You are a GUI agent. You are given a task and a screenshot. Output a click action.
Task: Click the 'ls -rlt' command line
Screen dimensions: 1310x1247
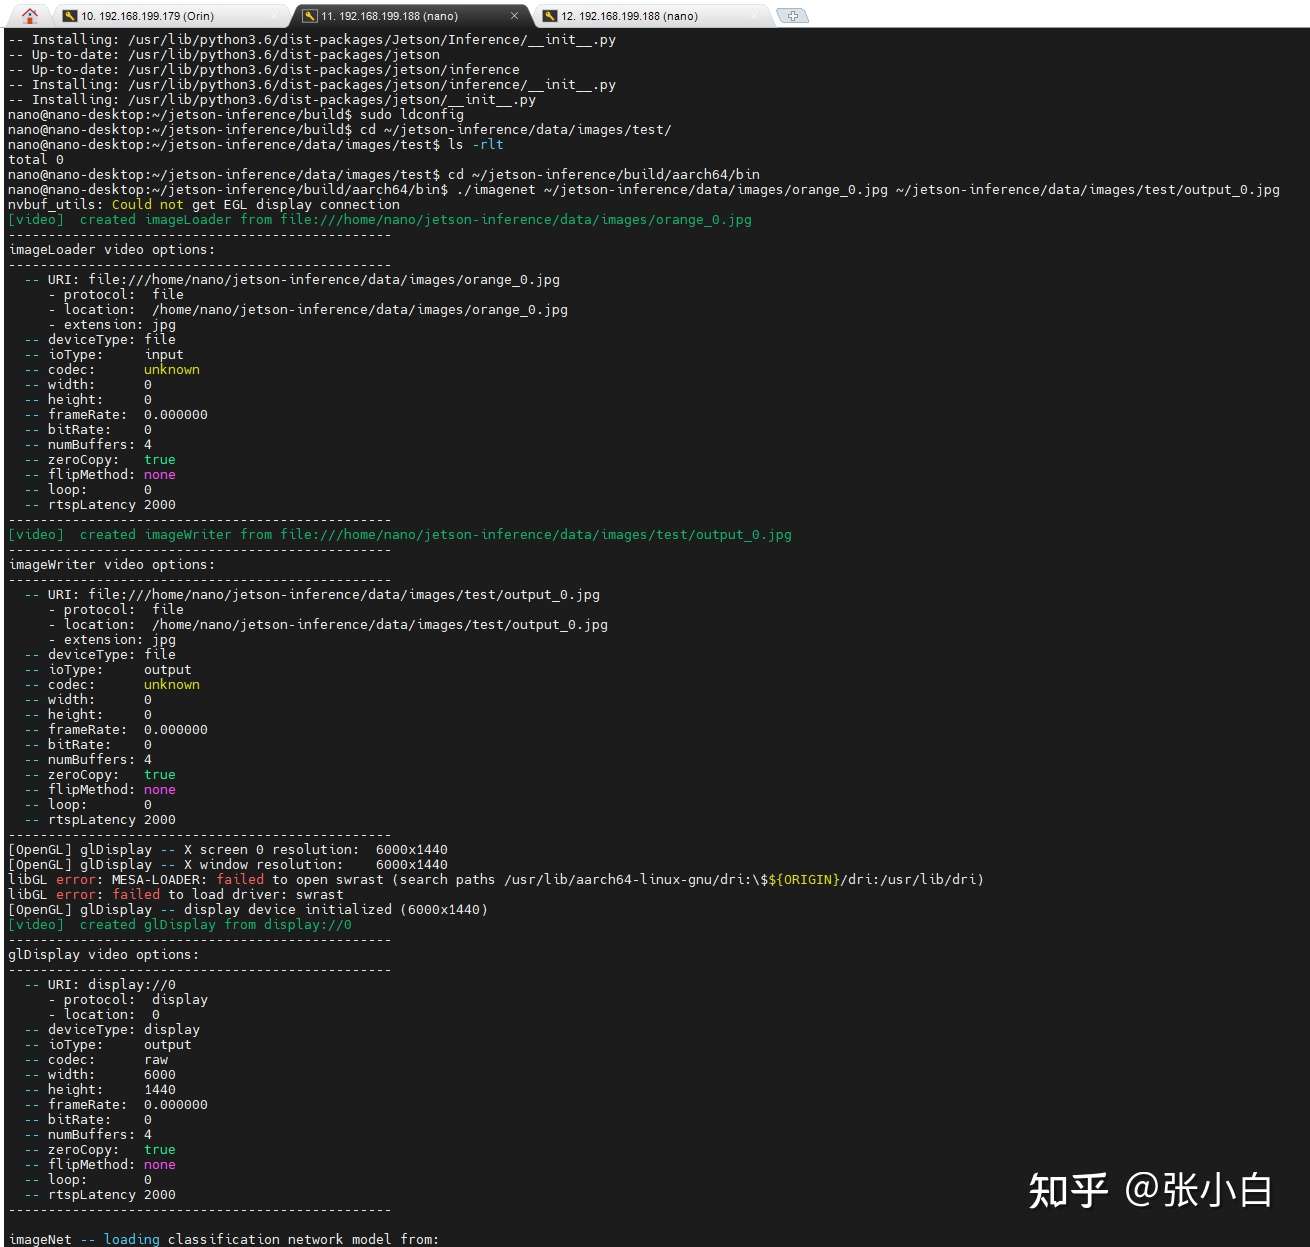pos(256,144)
